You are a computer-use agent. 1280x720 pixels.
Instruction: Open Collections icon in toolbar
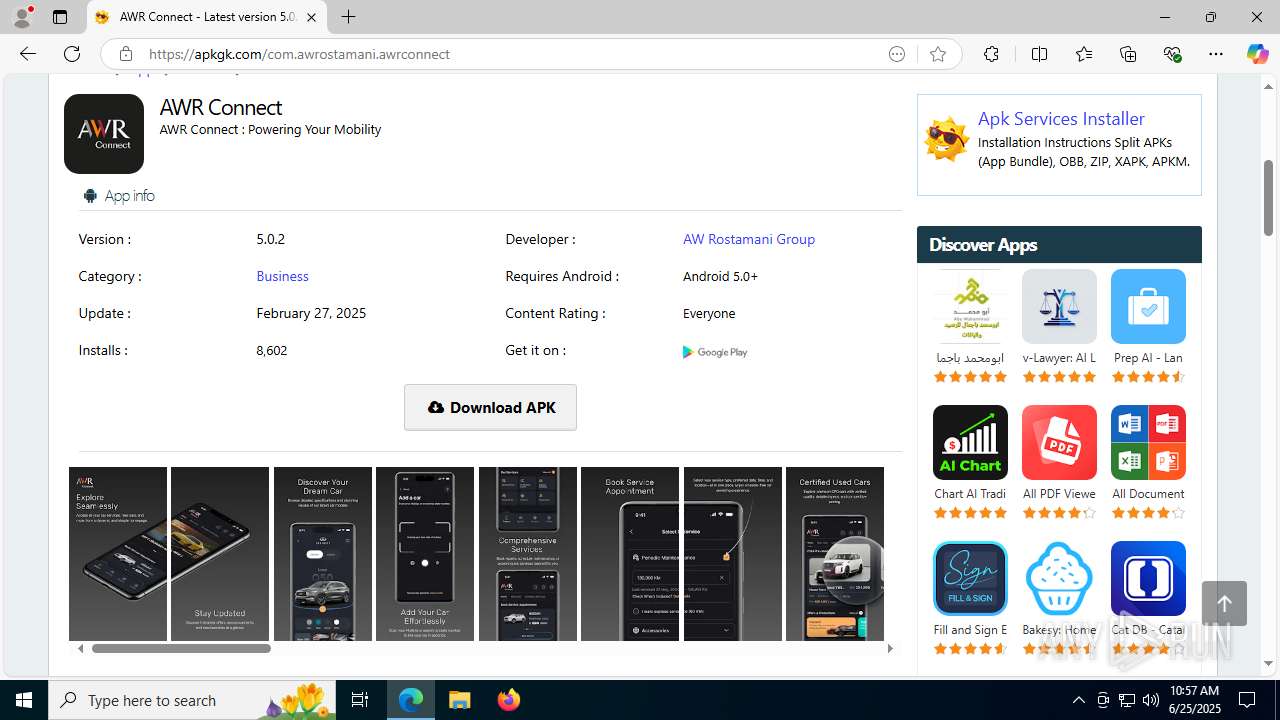[1128, 54]
